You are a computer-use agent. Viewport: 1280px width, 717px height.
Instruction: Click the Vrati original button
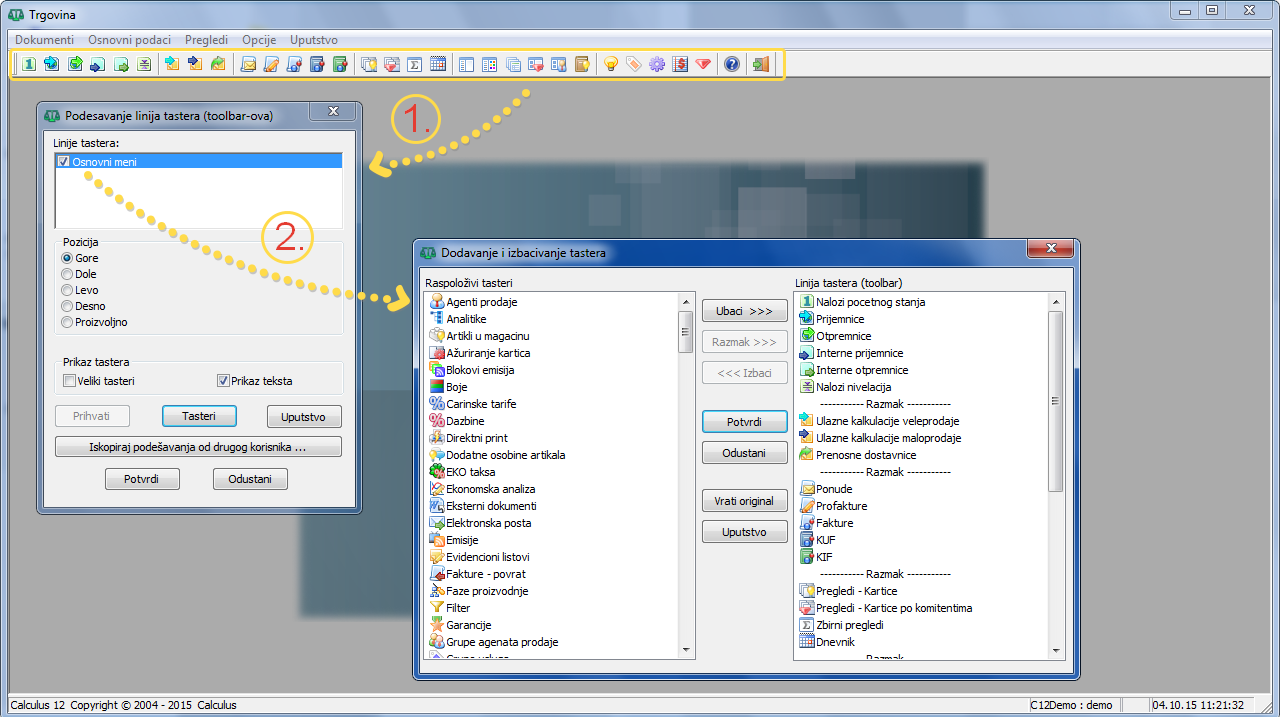744,501
